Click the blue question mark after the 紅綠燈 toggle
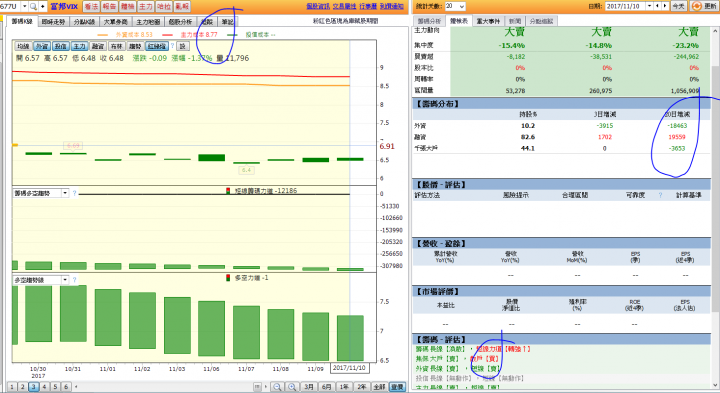The image size is (720, 393). coord(173,46)
